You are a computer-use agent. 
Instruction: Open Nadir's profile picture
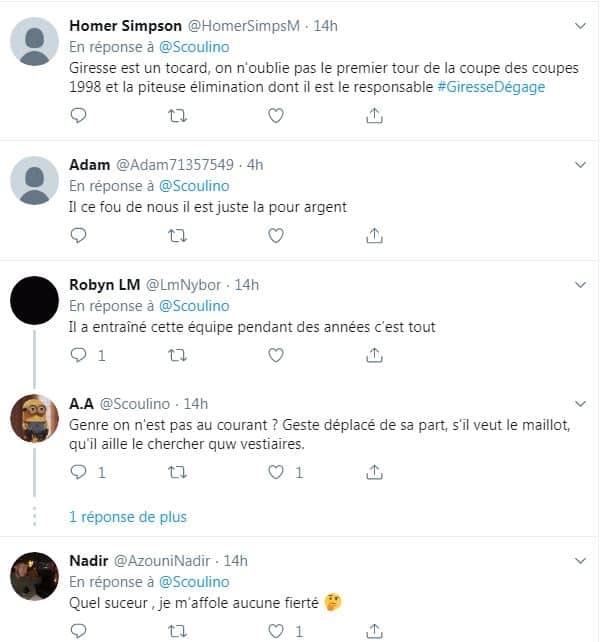pos(34,576)
